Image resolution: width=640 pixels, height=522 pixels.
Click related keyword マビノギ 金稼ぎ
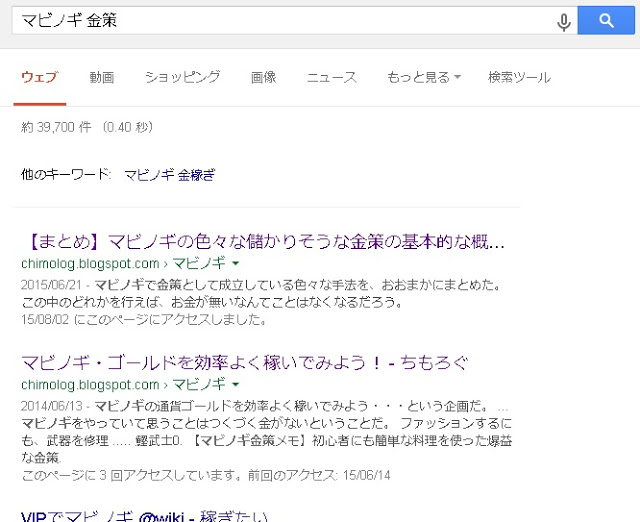click(x=170, y=175)
